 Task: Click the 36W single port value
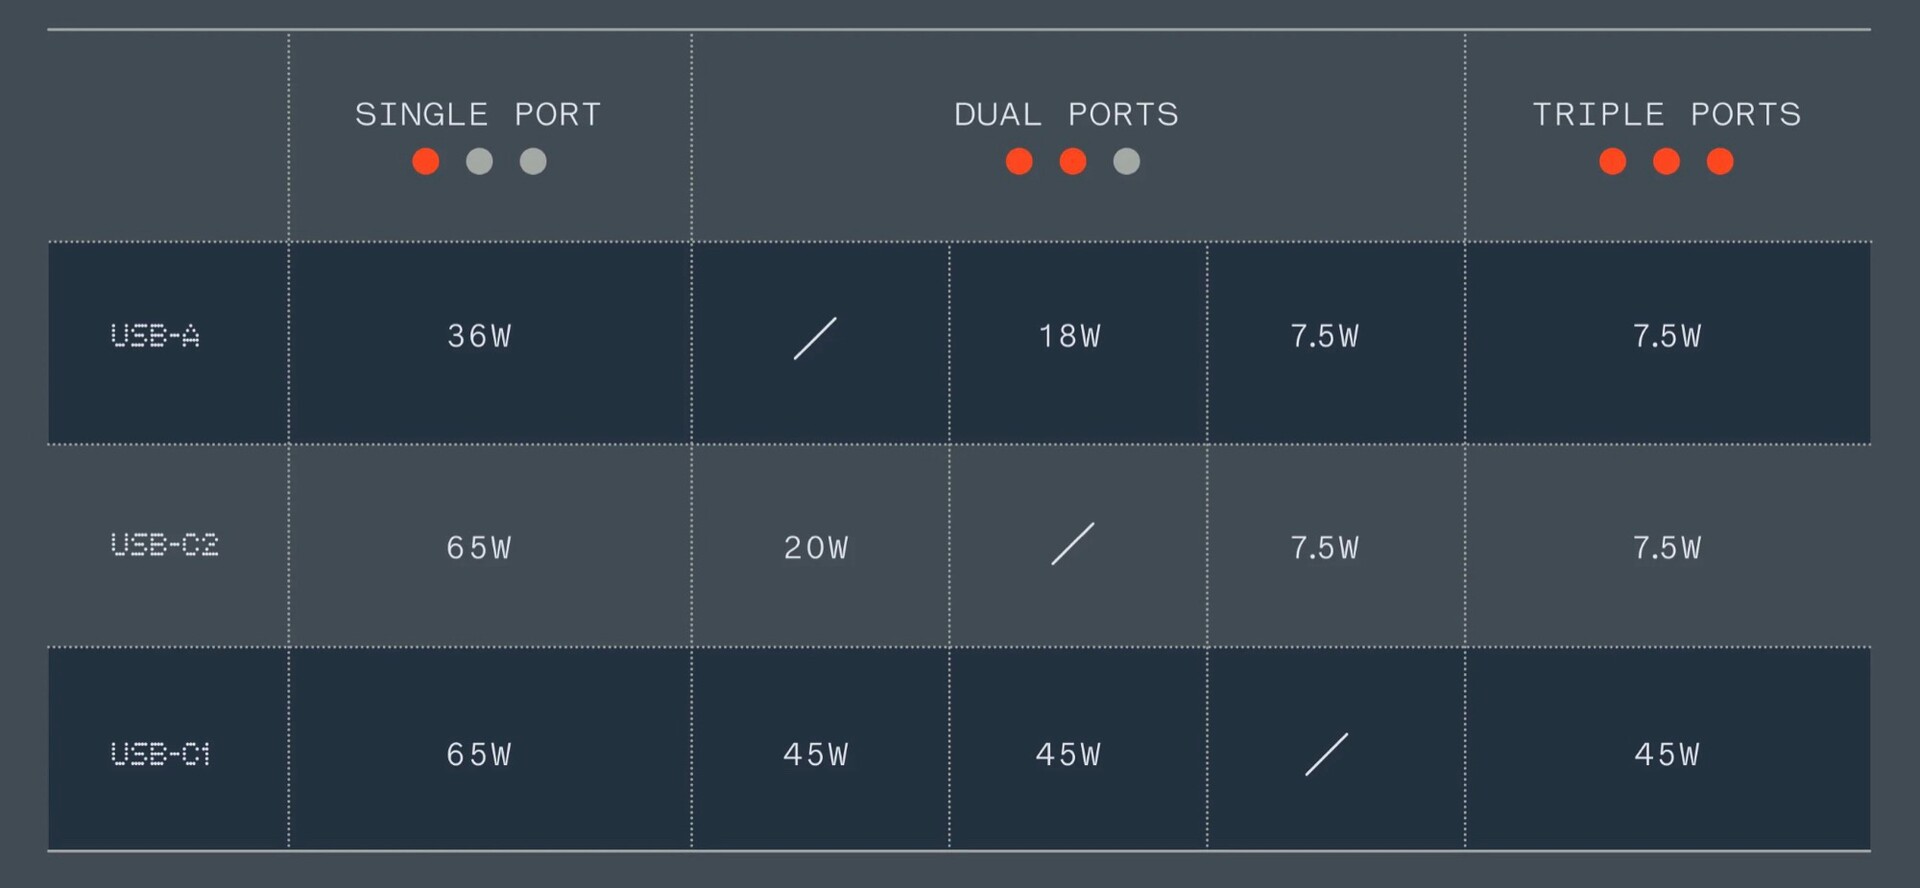479,336
